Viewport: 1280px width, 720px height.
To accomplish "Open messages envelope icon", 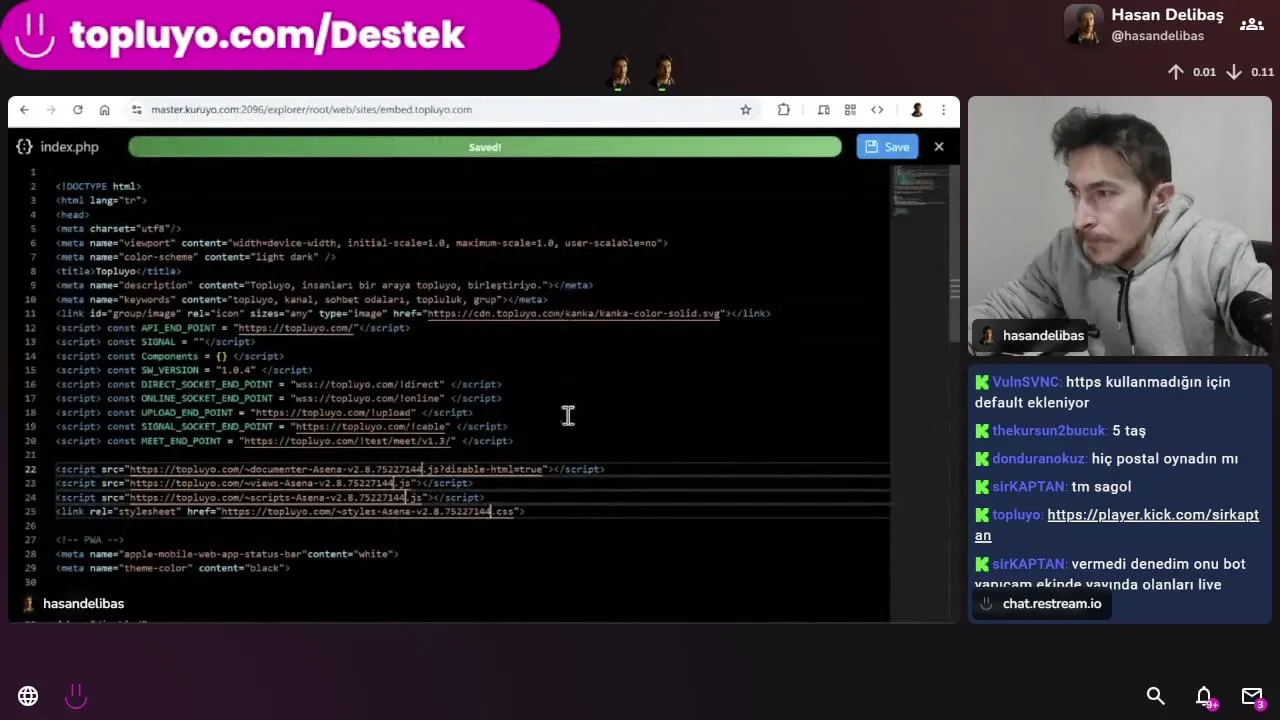I will pyautogui.click(x=1252, y=696).
